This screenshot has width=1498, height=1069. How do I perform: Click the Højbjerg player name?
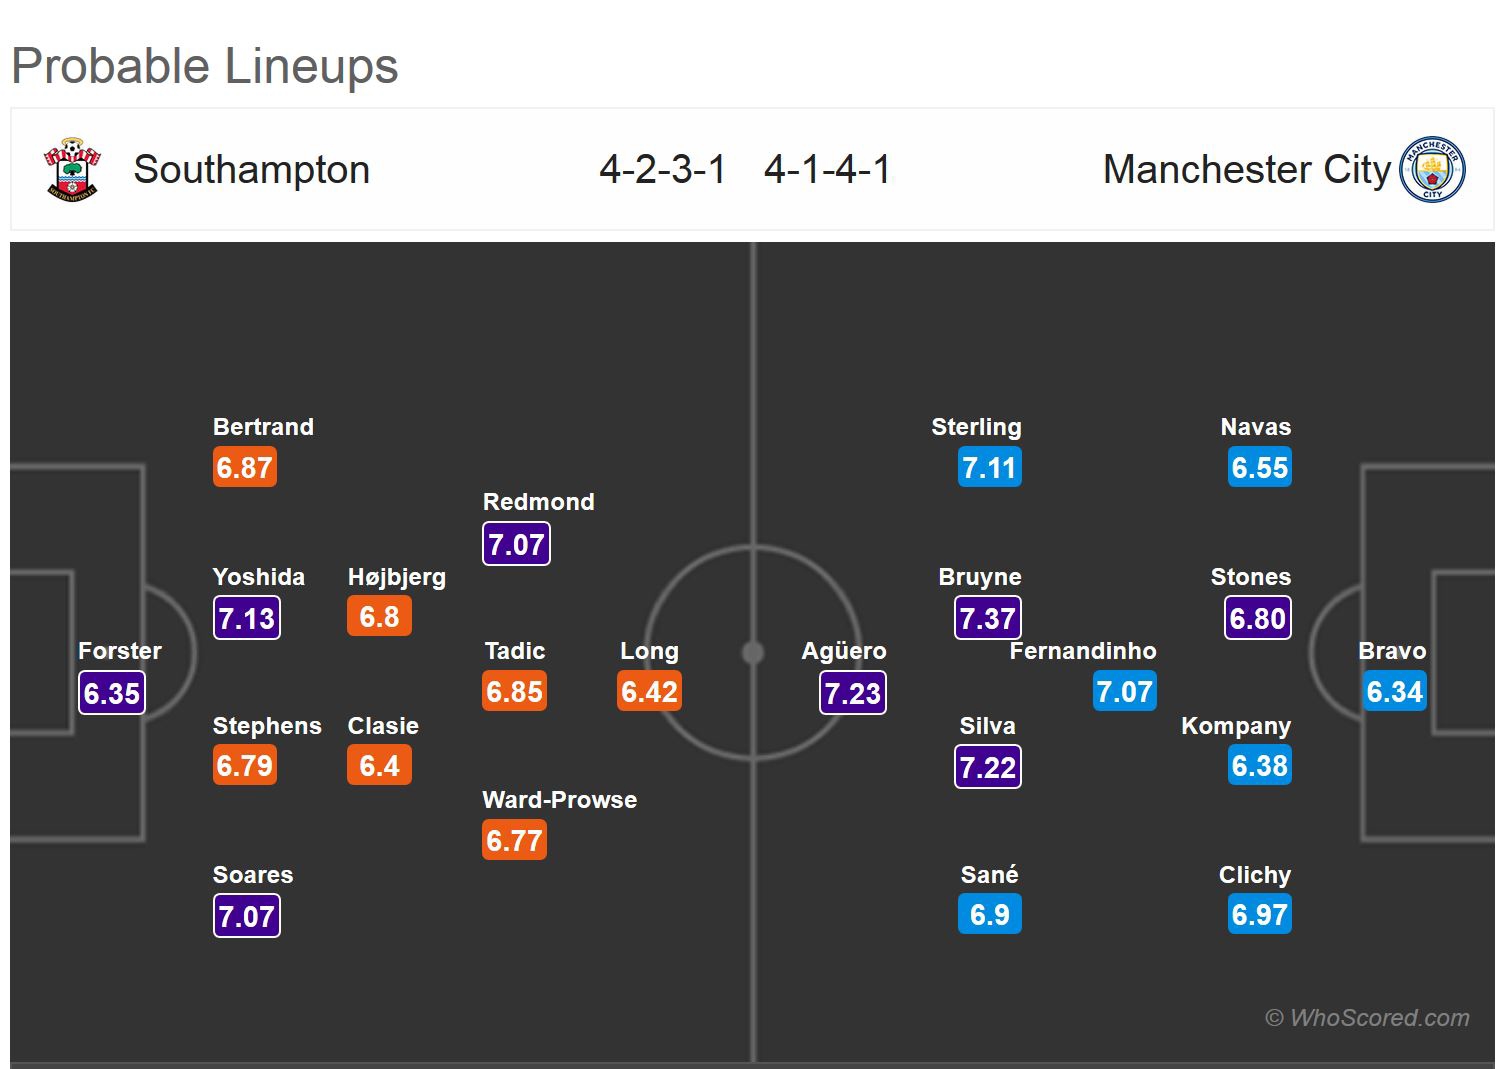coord(397,577)
